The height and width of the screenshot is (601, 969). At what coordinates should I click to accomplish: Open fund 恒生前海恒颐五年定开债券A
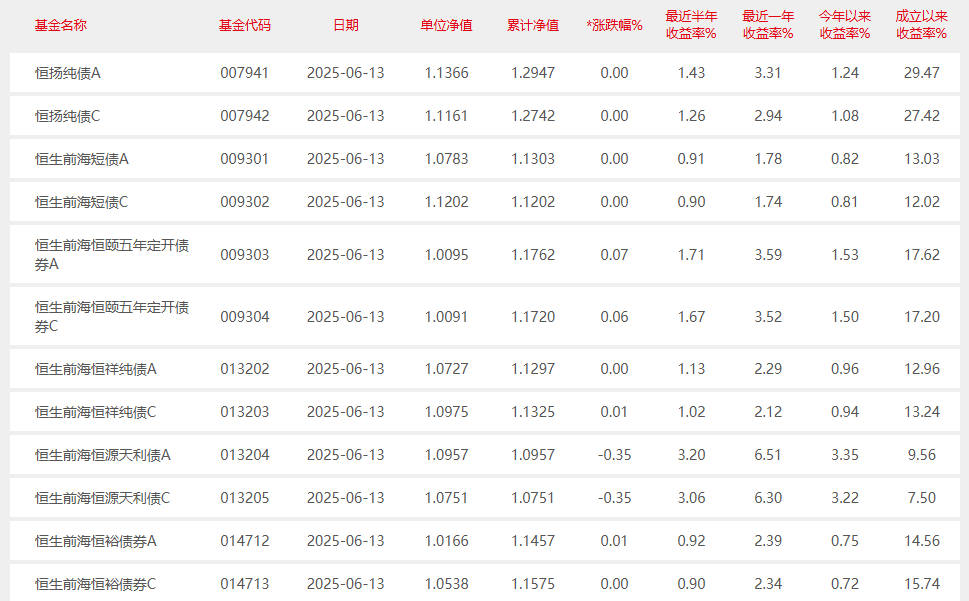point(112,254)
